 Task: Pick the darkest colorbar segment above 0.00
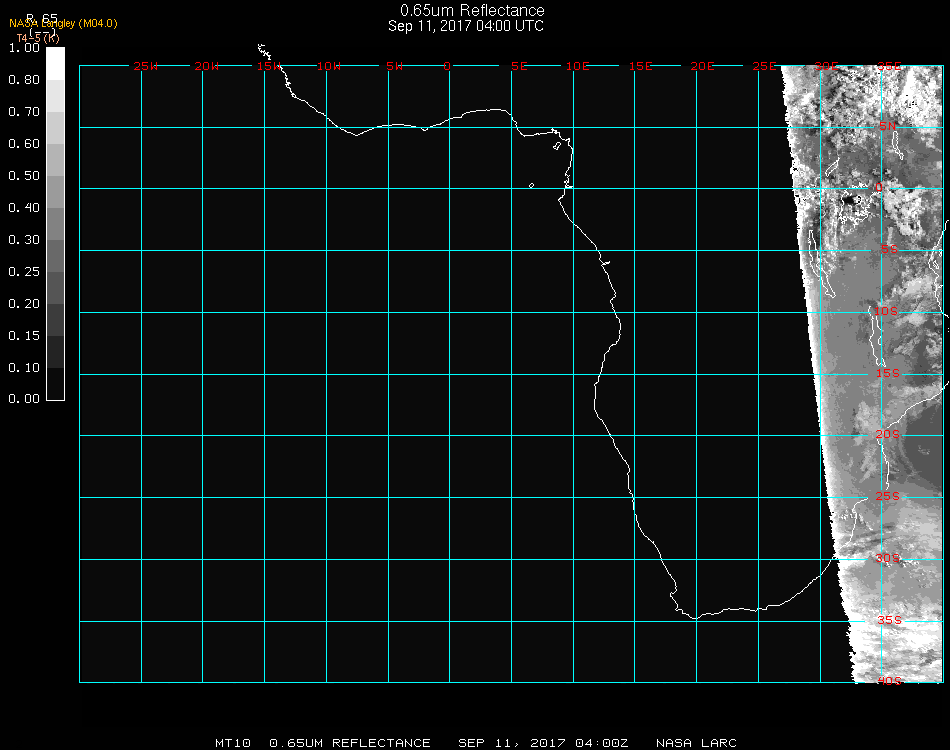point(56,383)
